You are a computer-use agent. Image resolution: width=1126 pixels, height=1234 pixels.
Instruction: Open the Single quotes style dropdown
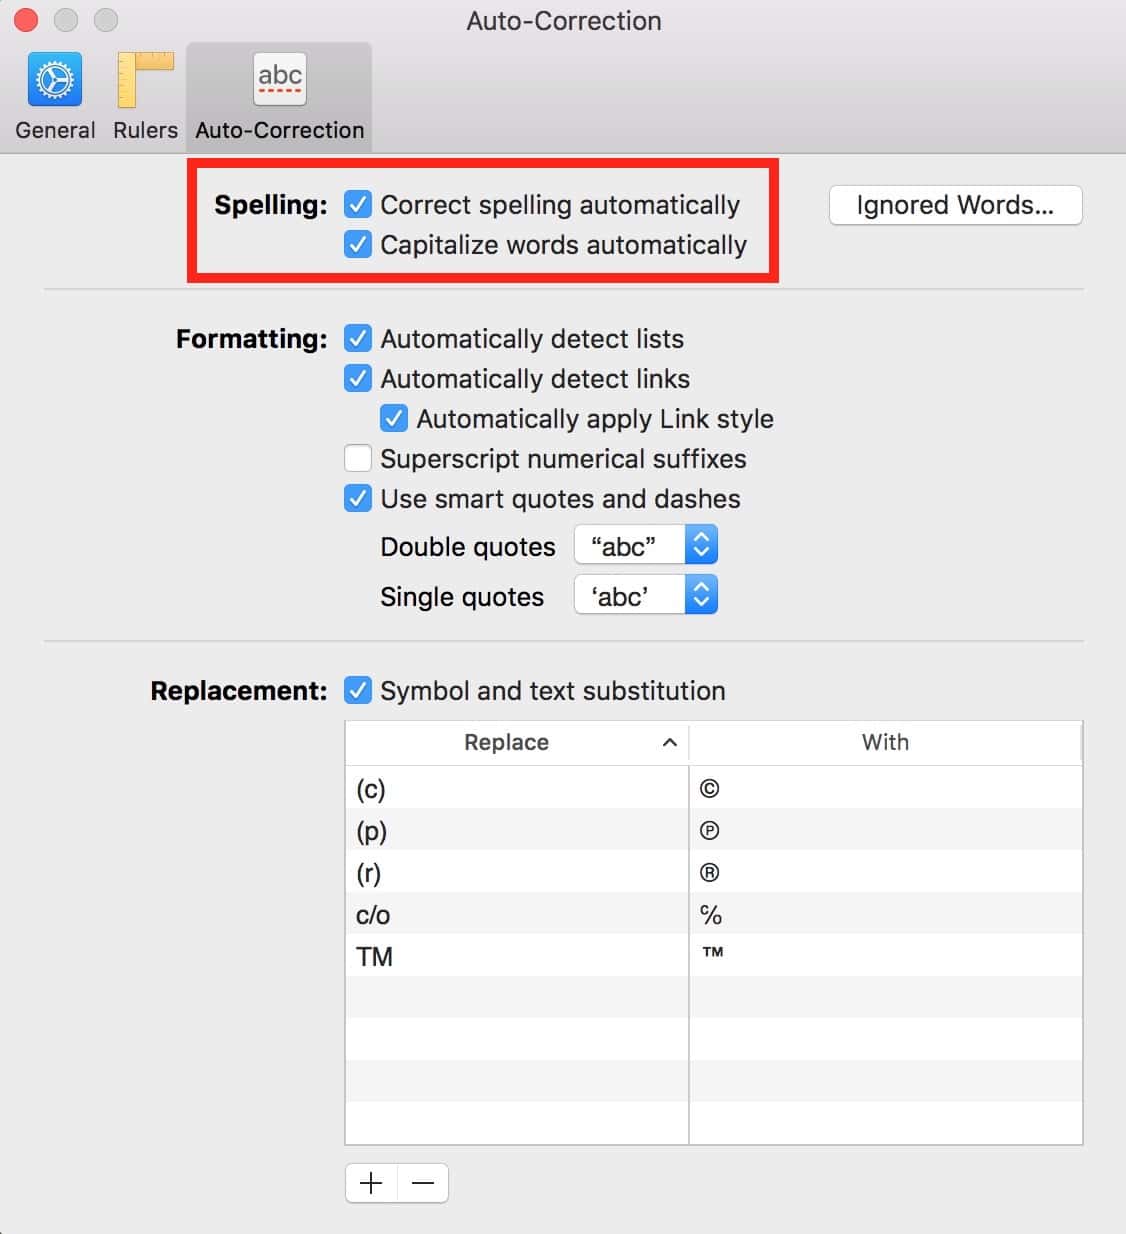646,596
